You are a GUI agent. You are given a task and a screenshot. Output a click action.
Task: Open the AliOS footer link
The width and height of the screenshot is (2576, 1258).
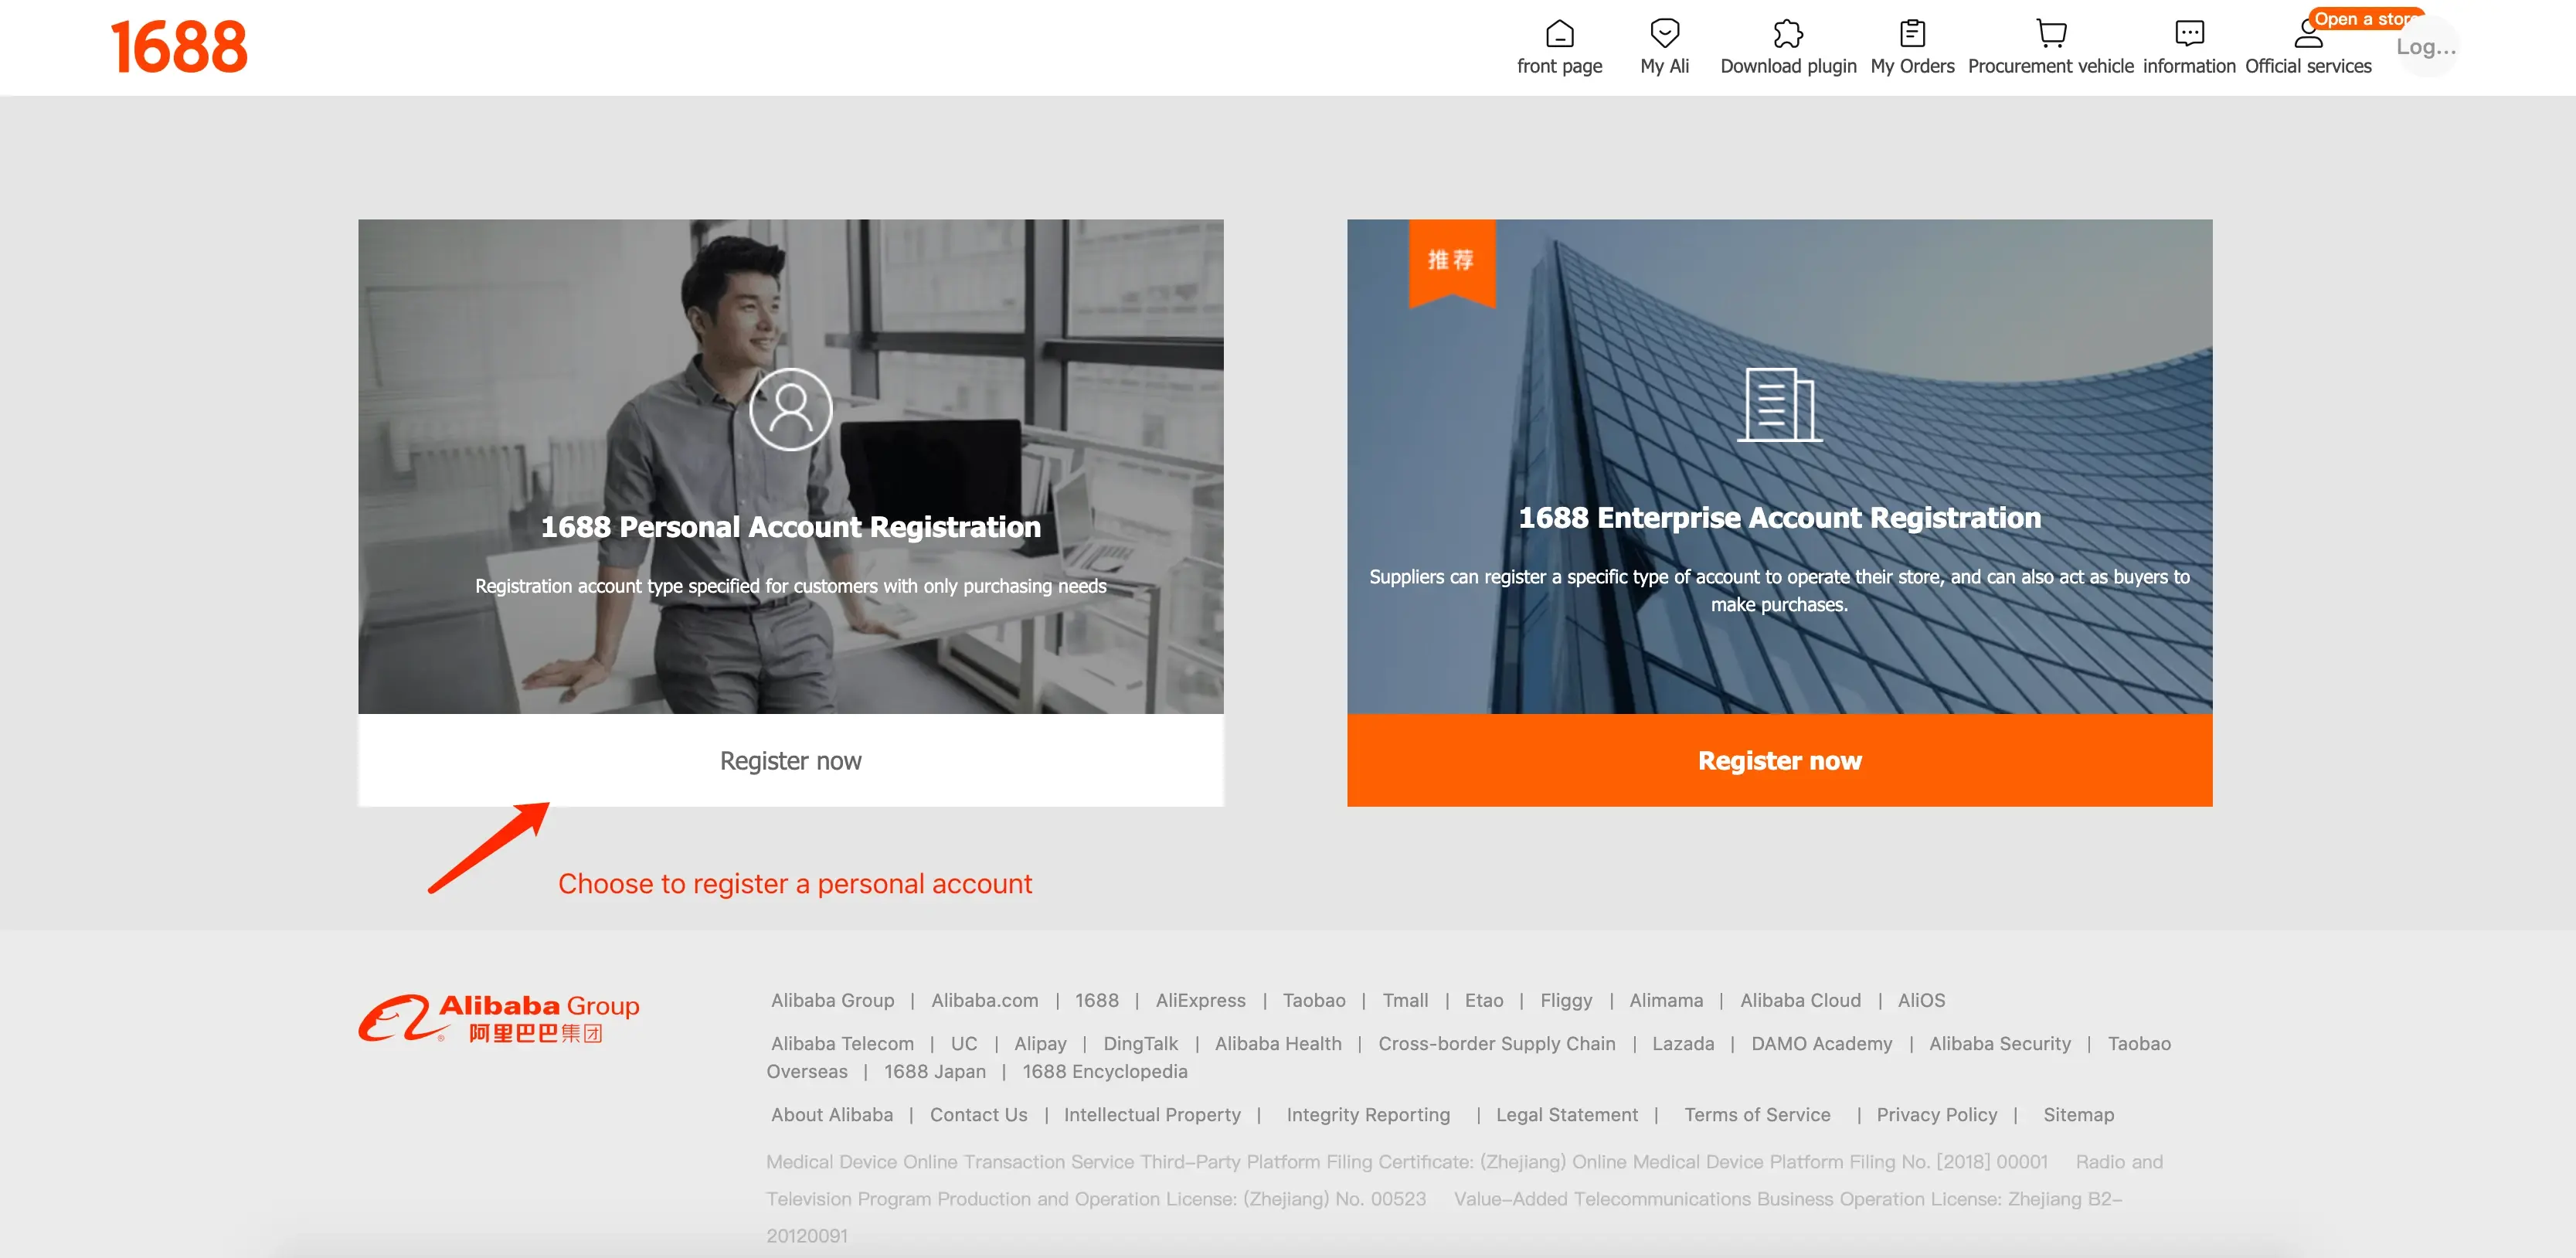[x=1921, y=1000]
